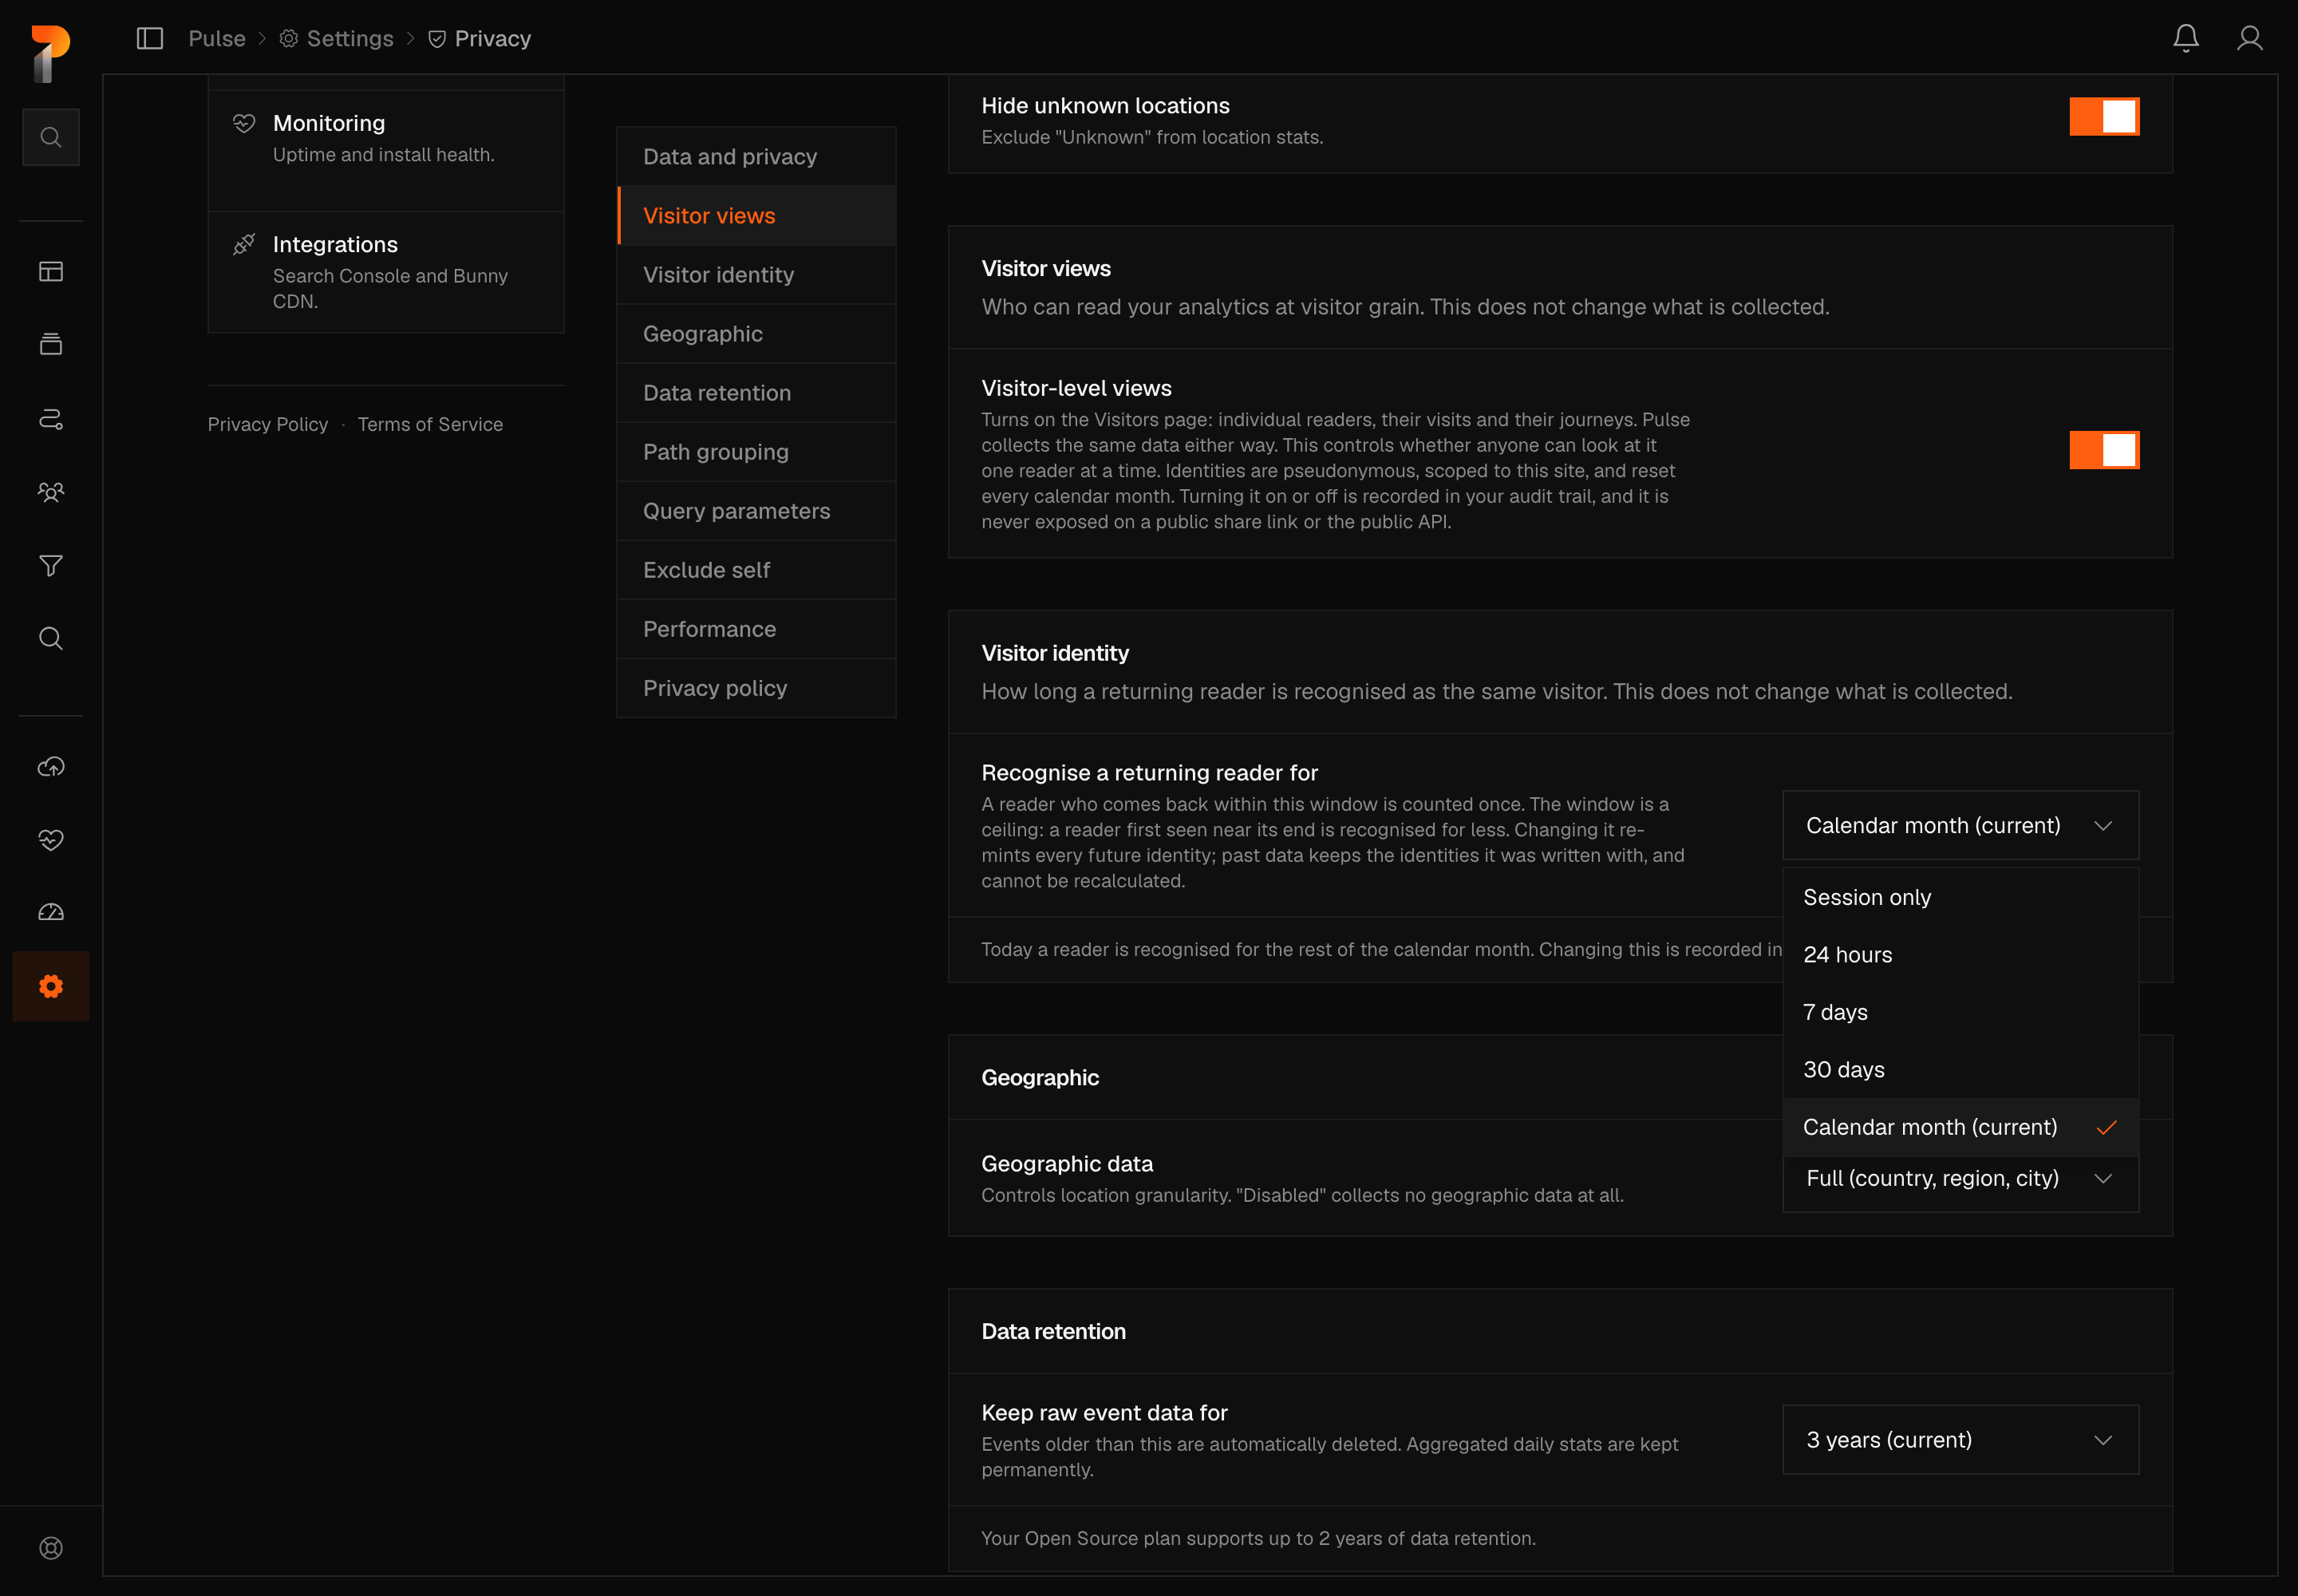Image resolution: width=2298 pixels, height=1596 pixels.
Task: Open the search box in sidebar
Action: (x=51, y=137)
